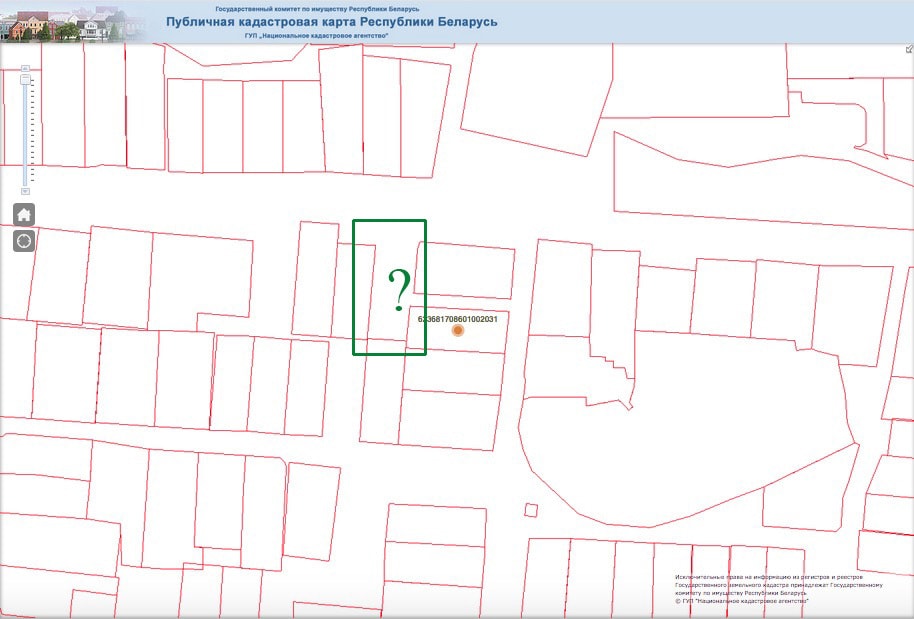This screenshot has width=914, height=619.
Task: Click the copyright line '© ГУП Национальное кадастровое агентство'
Action: tap(742, 600)
